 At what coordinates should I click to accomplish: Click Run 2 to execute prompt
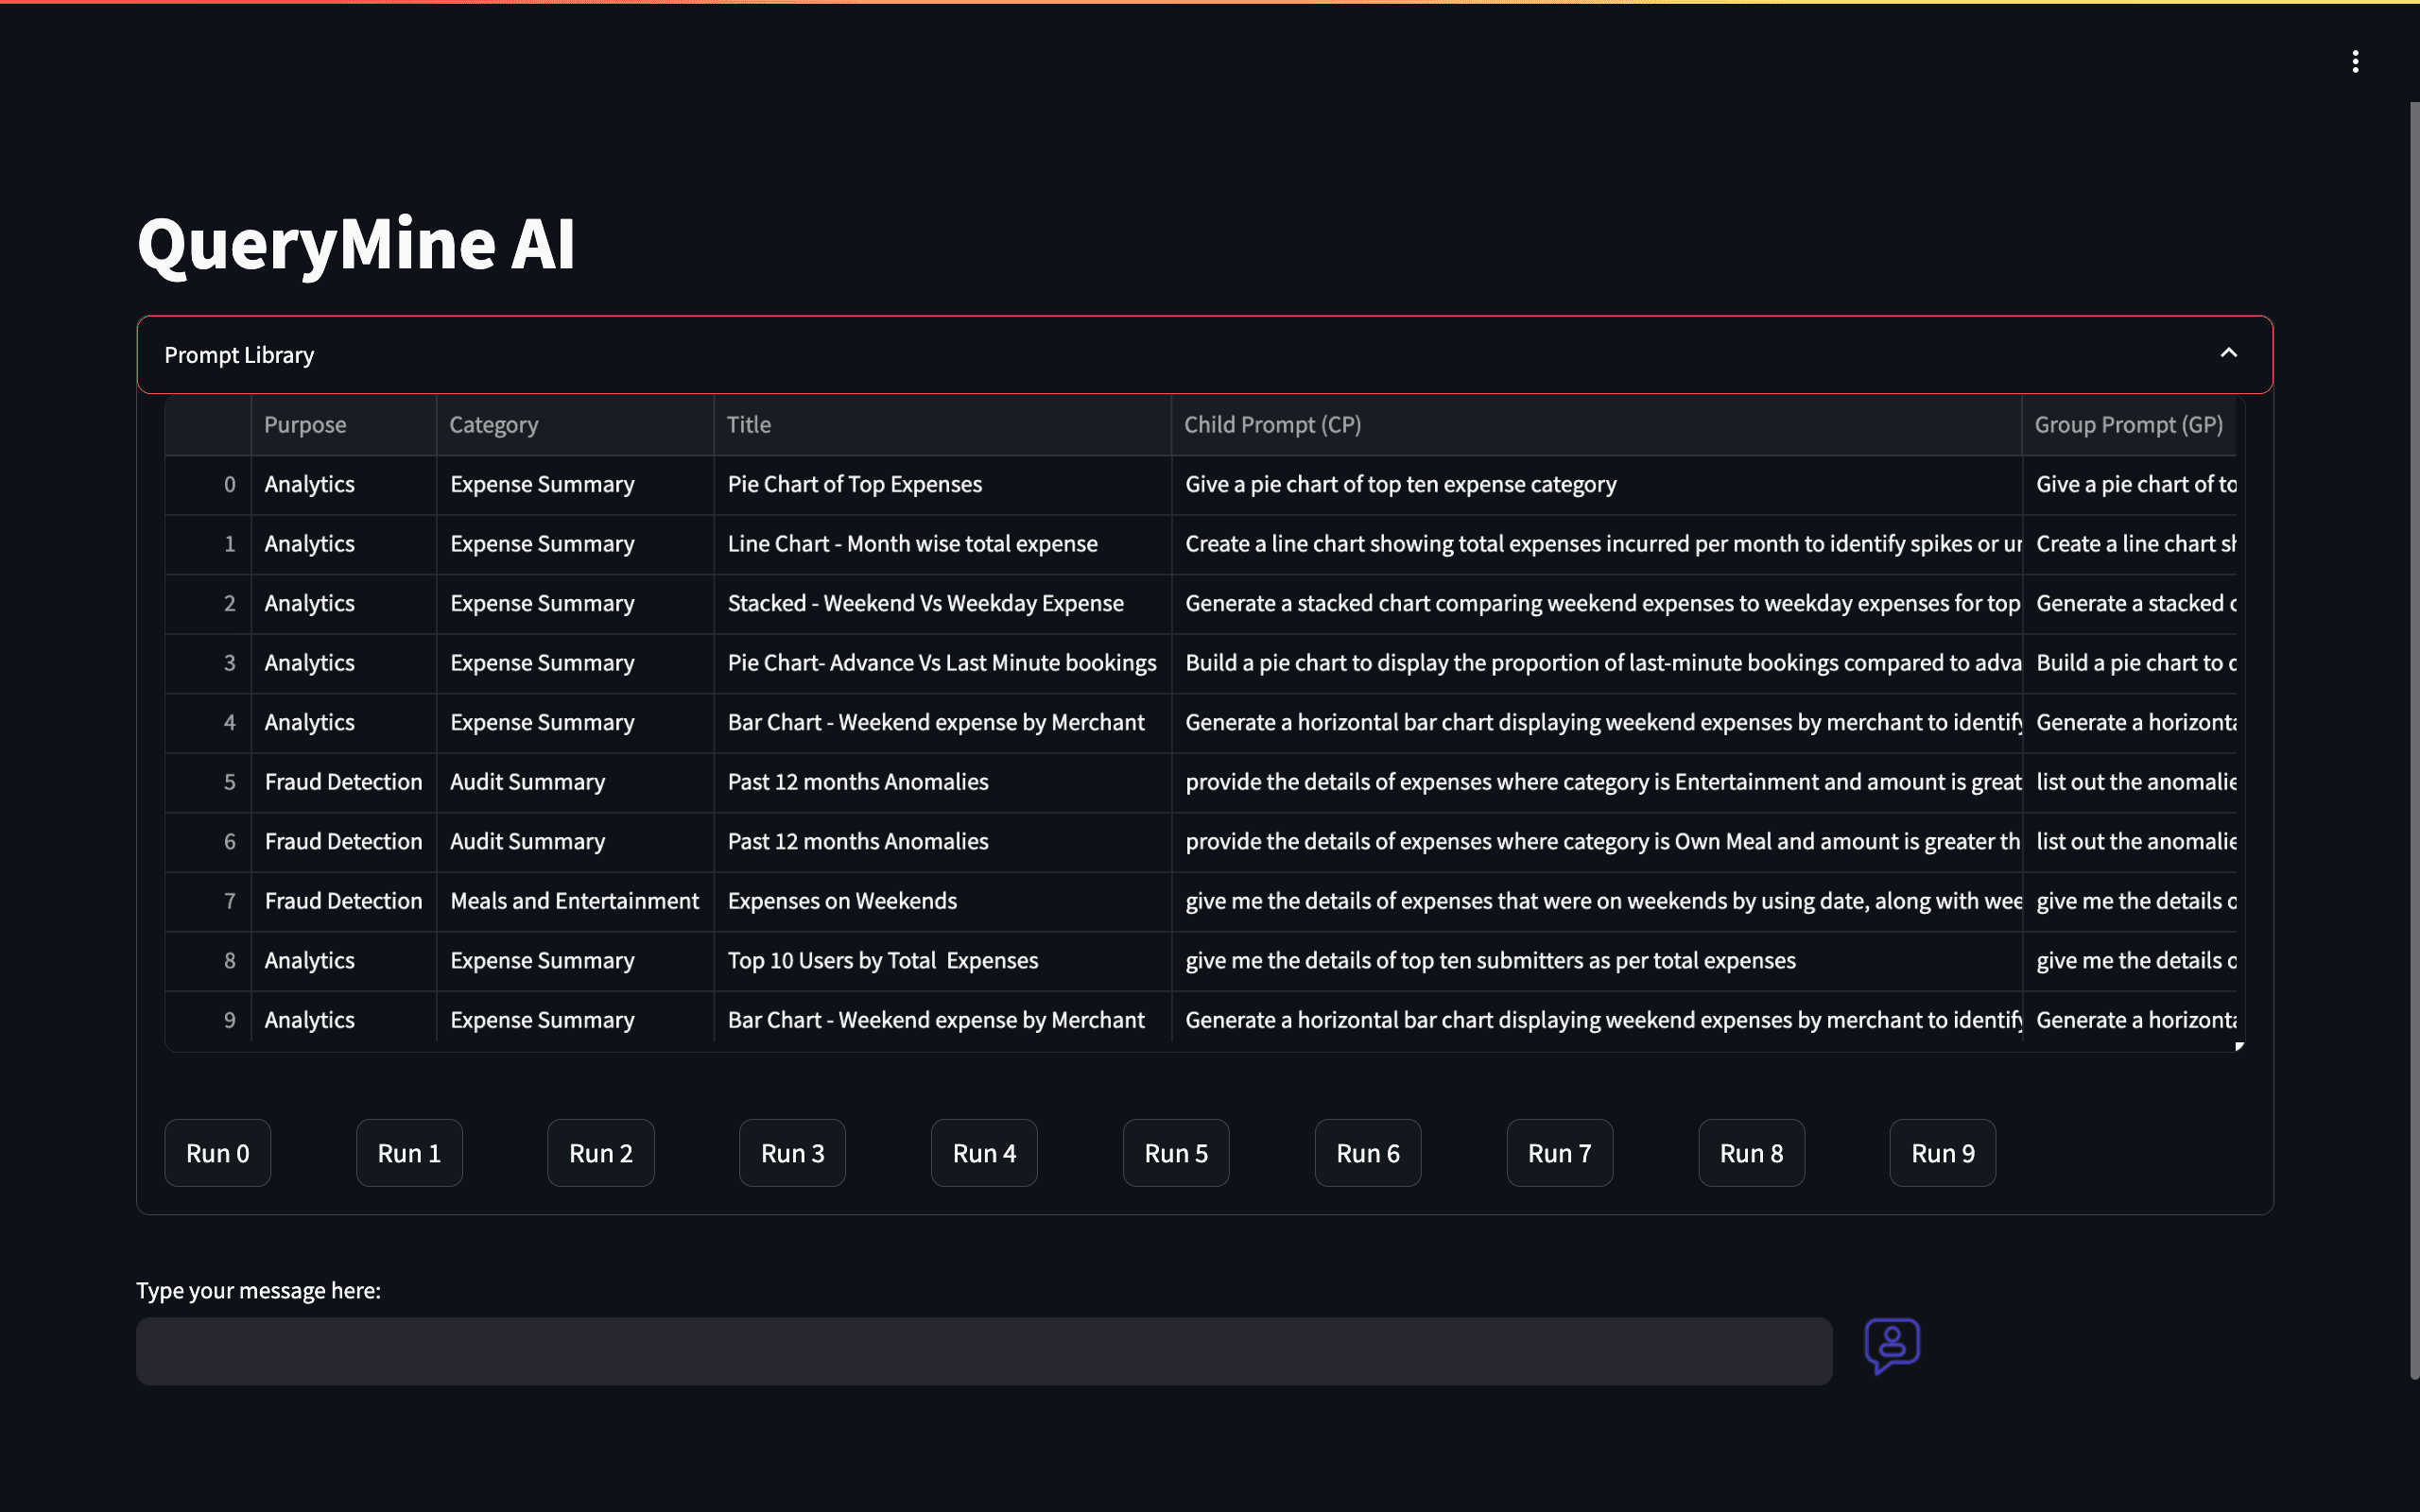click(600, 1153)
